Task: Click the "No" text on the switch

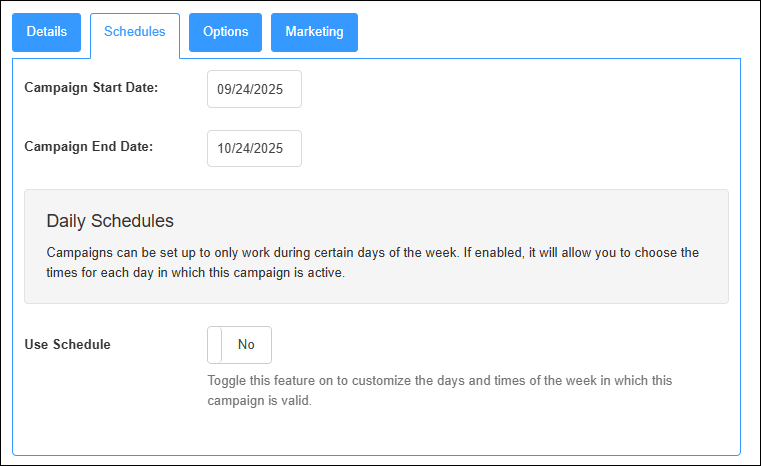Action: pyautogui.click(x=246, y=345)
